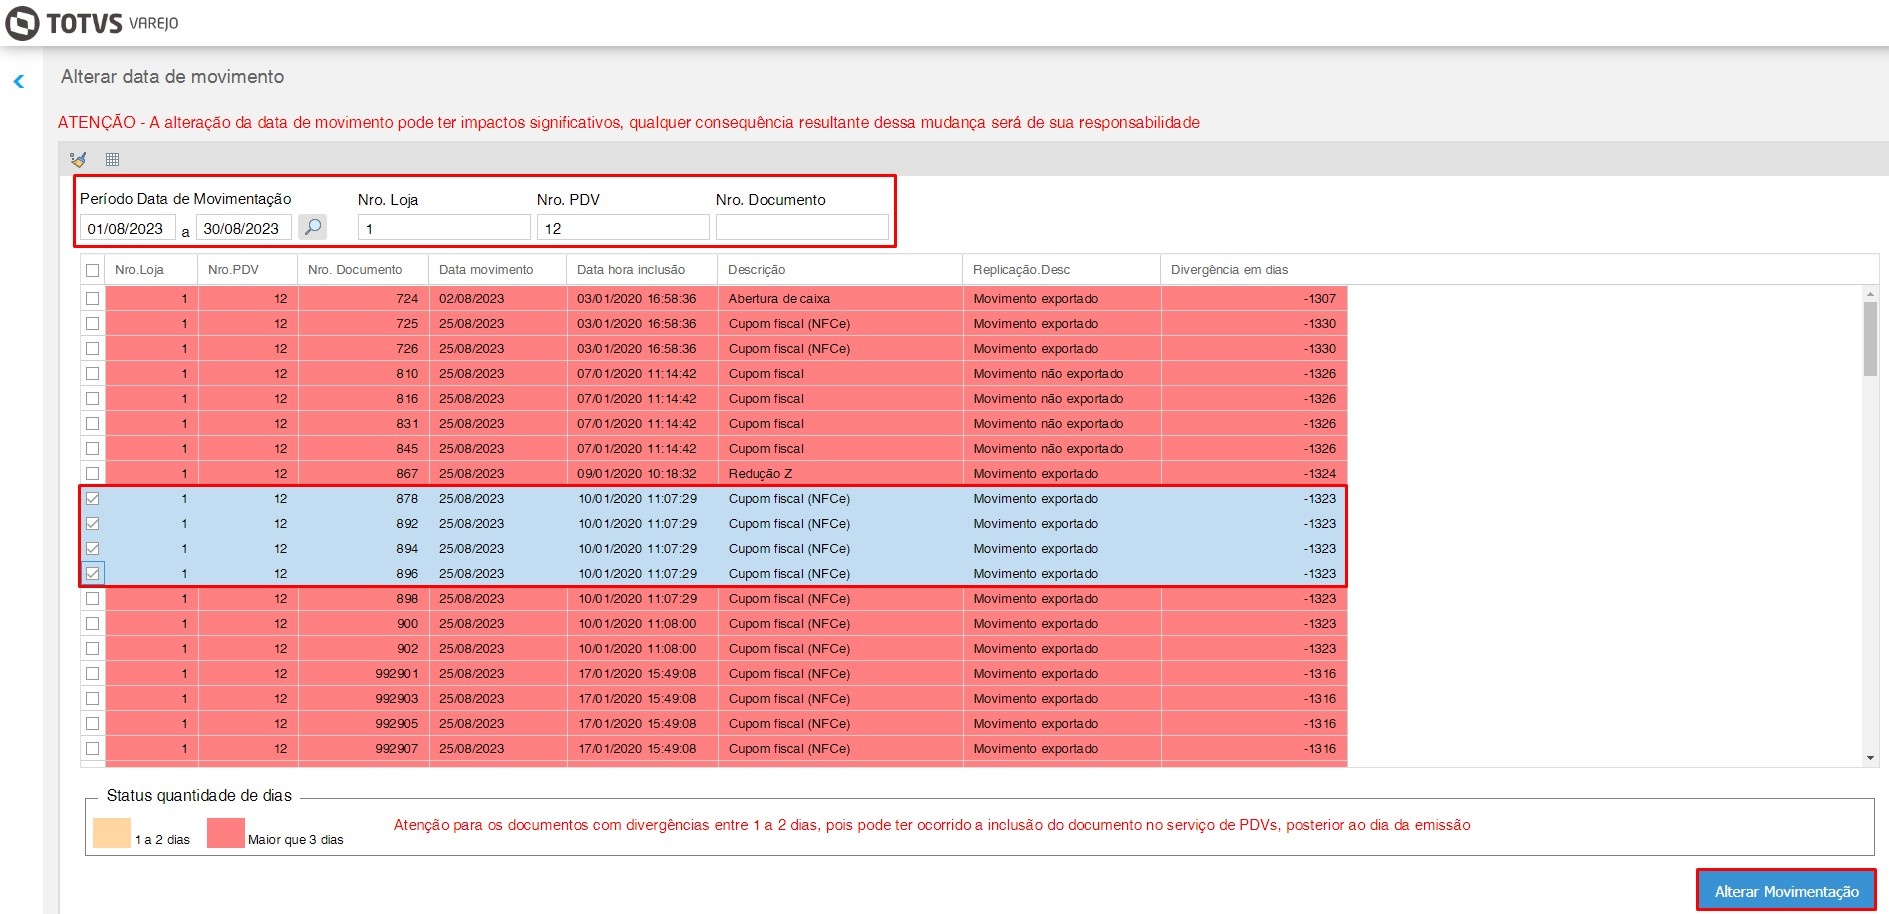Sort by Divergência em dias column header
The image size is (1889, 914).
click(x=1254, y=270)
